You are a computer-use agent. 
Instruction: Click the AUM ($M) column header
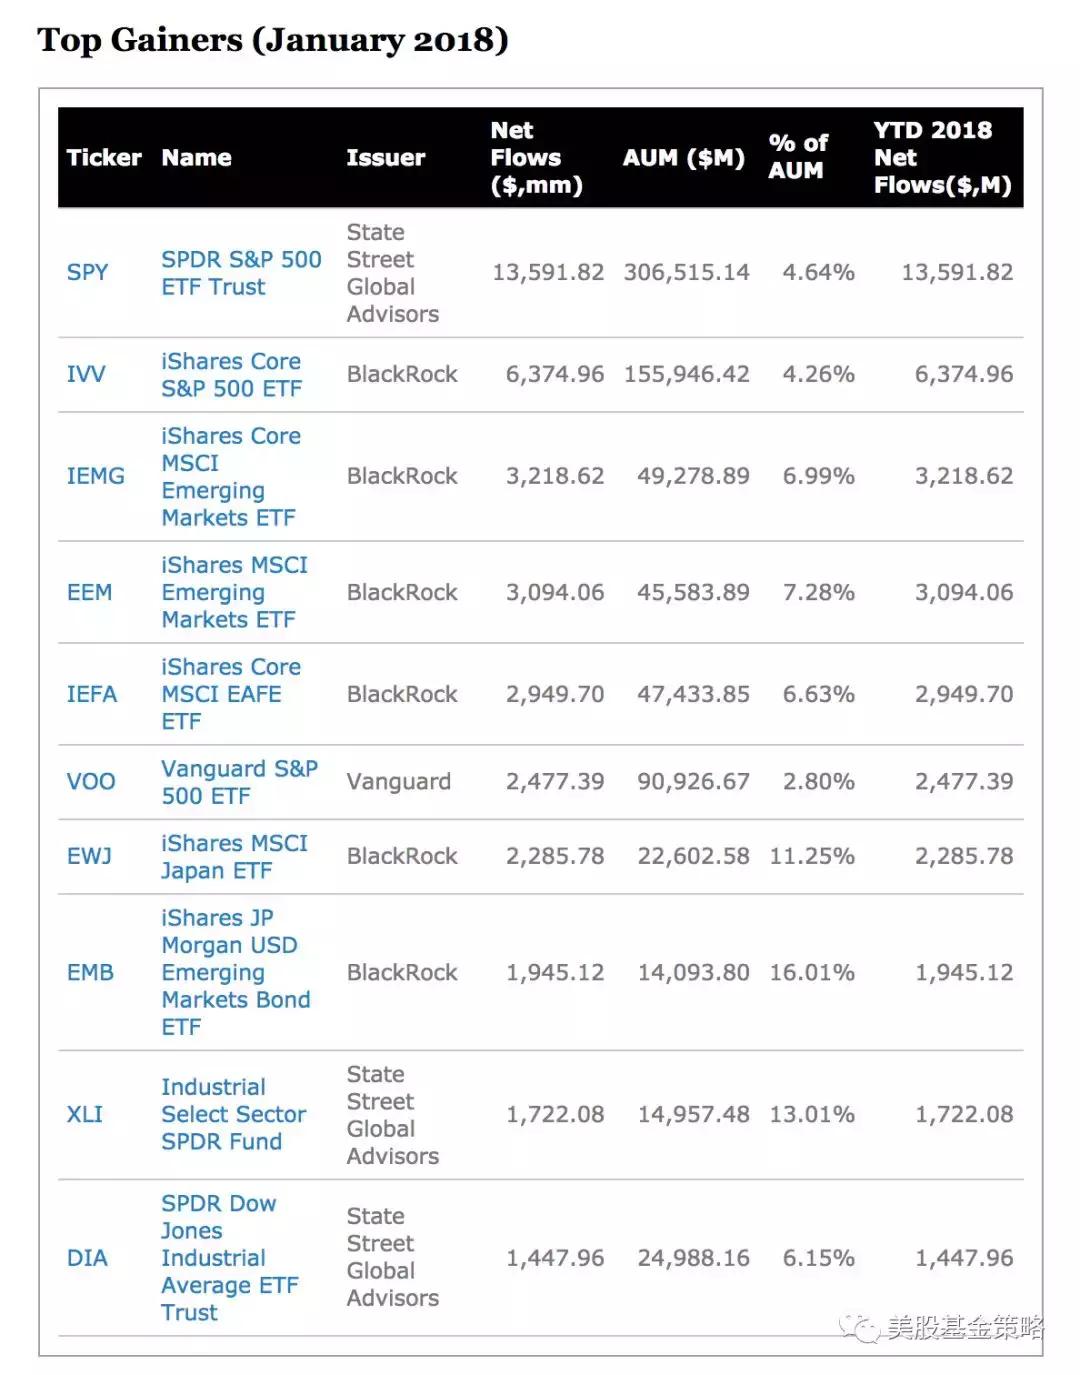coord(683,158)
